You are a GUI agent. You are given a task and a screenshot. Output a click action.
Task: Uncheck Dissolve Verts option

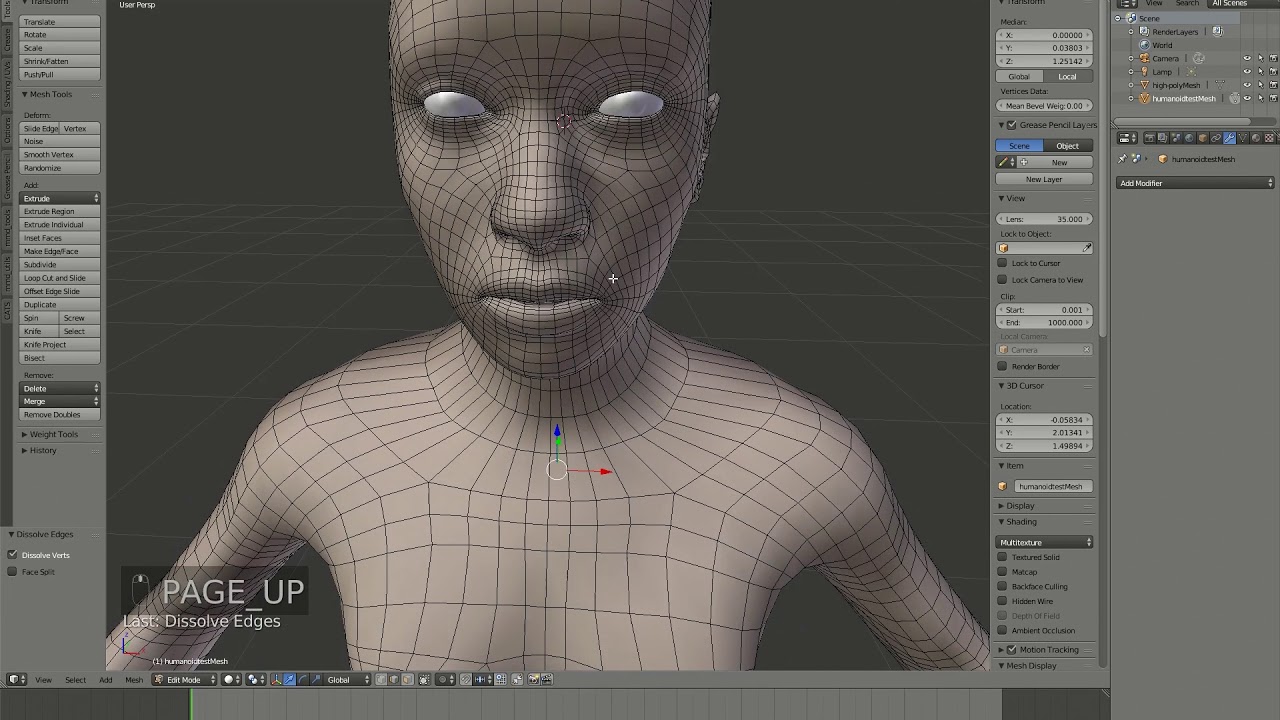pyautogui.click(x=12, y=555)
